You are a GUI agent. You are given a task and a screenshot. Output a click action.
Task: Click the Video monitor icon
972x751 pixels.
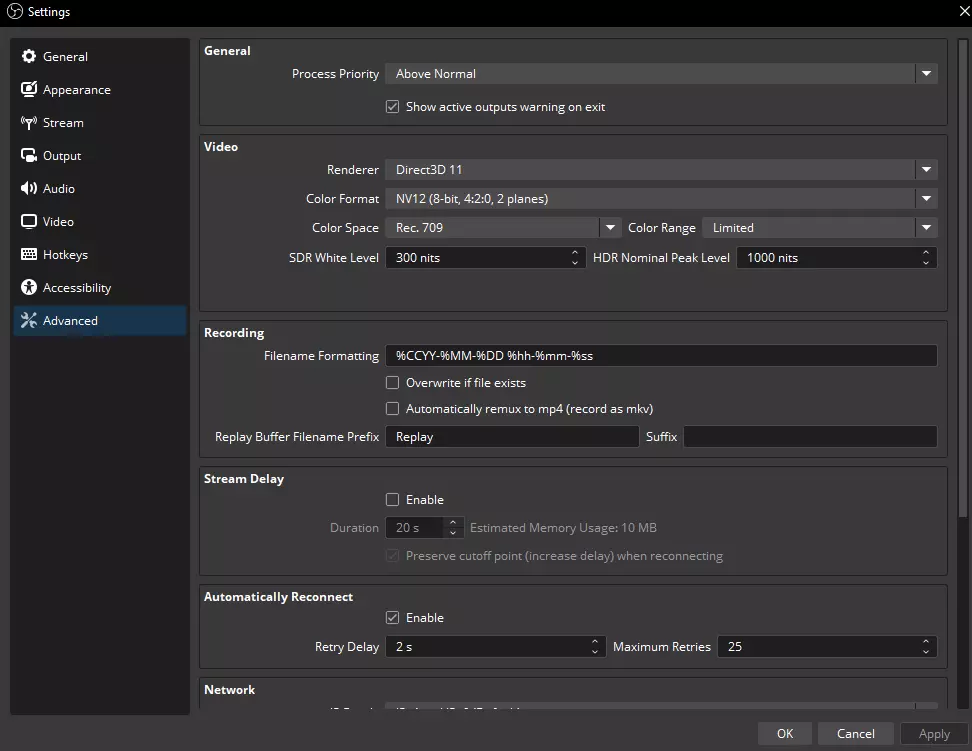point(29,222)
